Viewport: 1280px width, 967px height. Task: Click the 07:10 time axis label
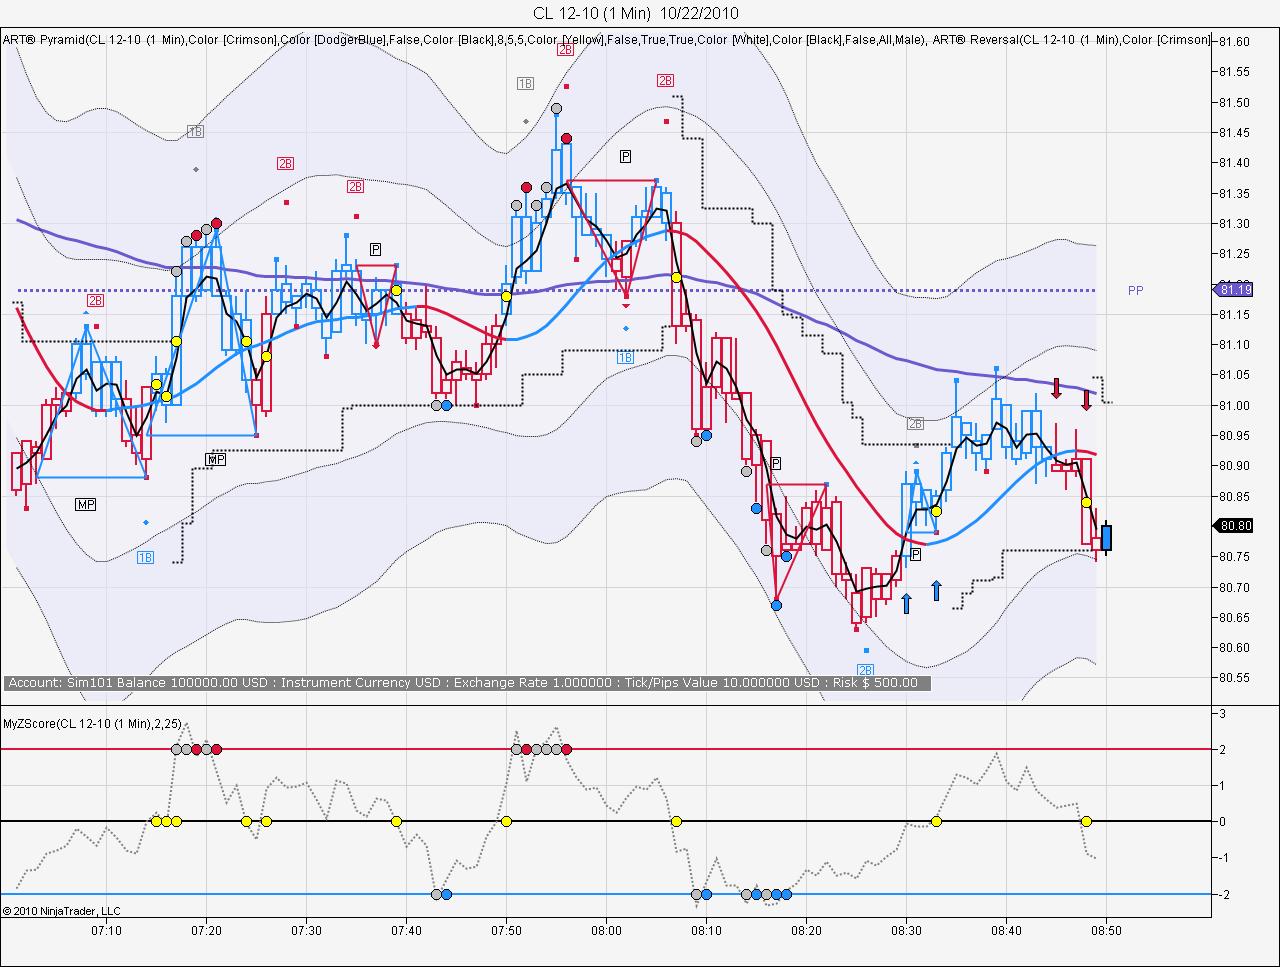click(106, 931)
